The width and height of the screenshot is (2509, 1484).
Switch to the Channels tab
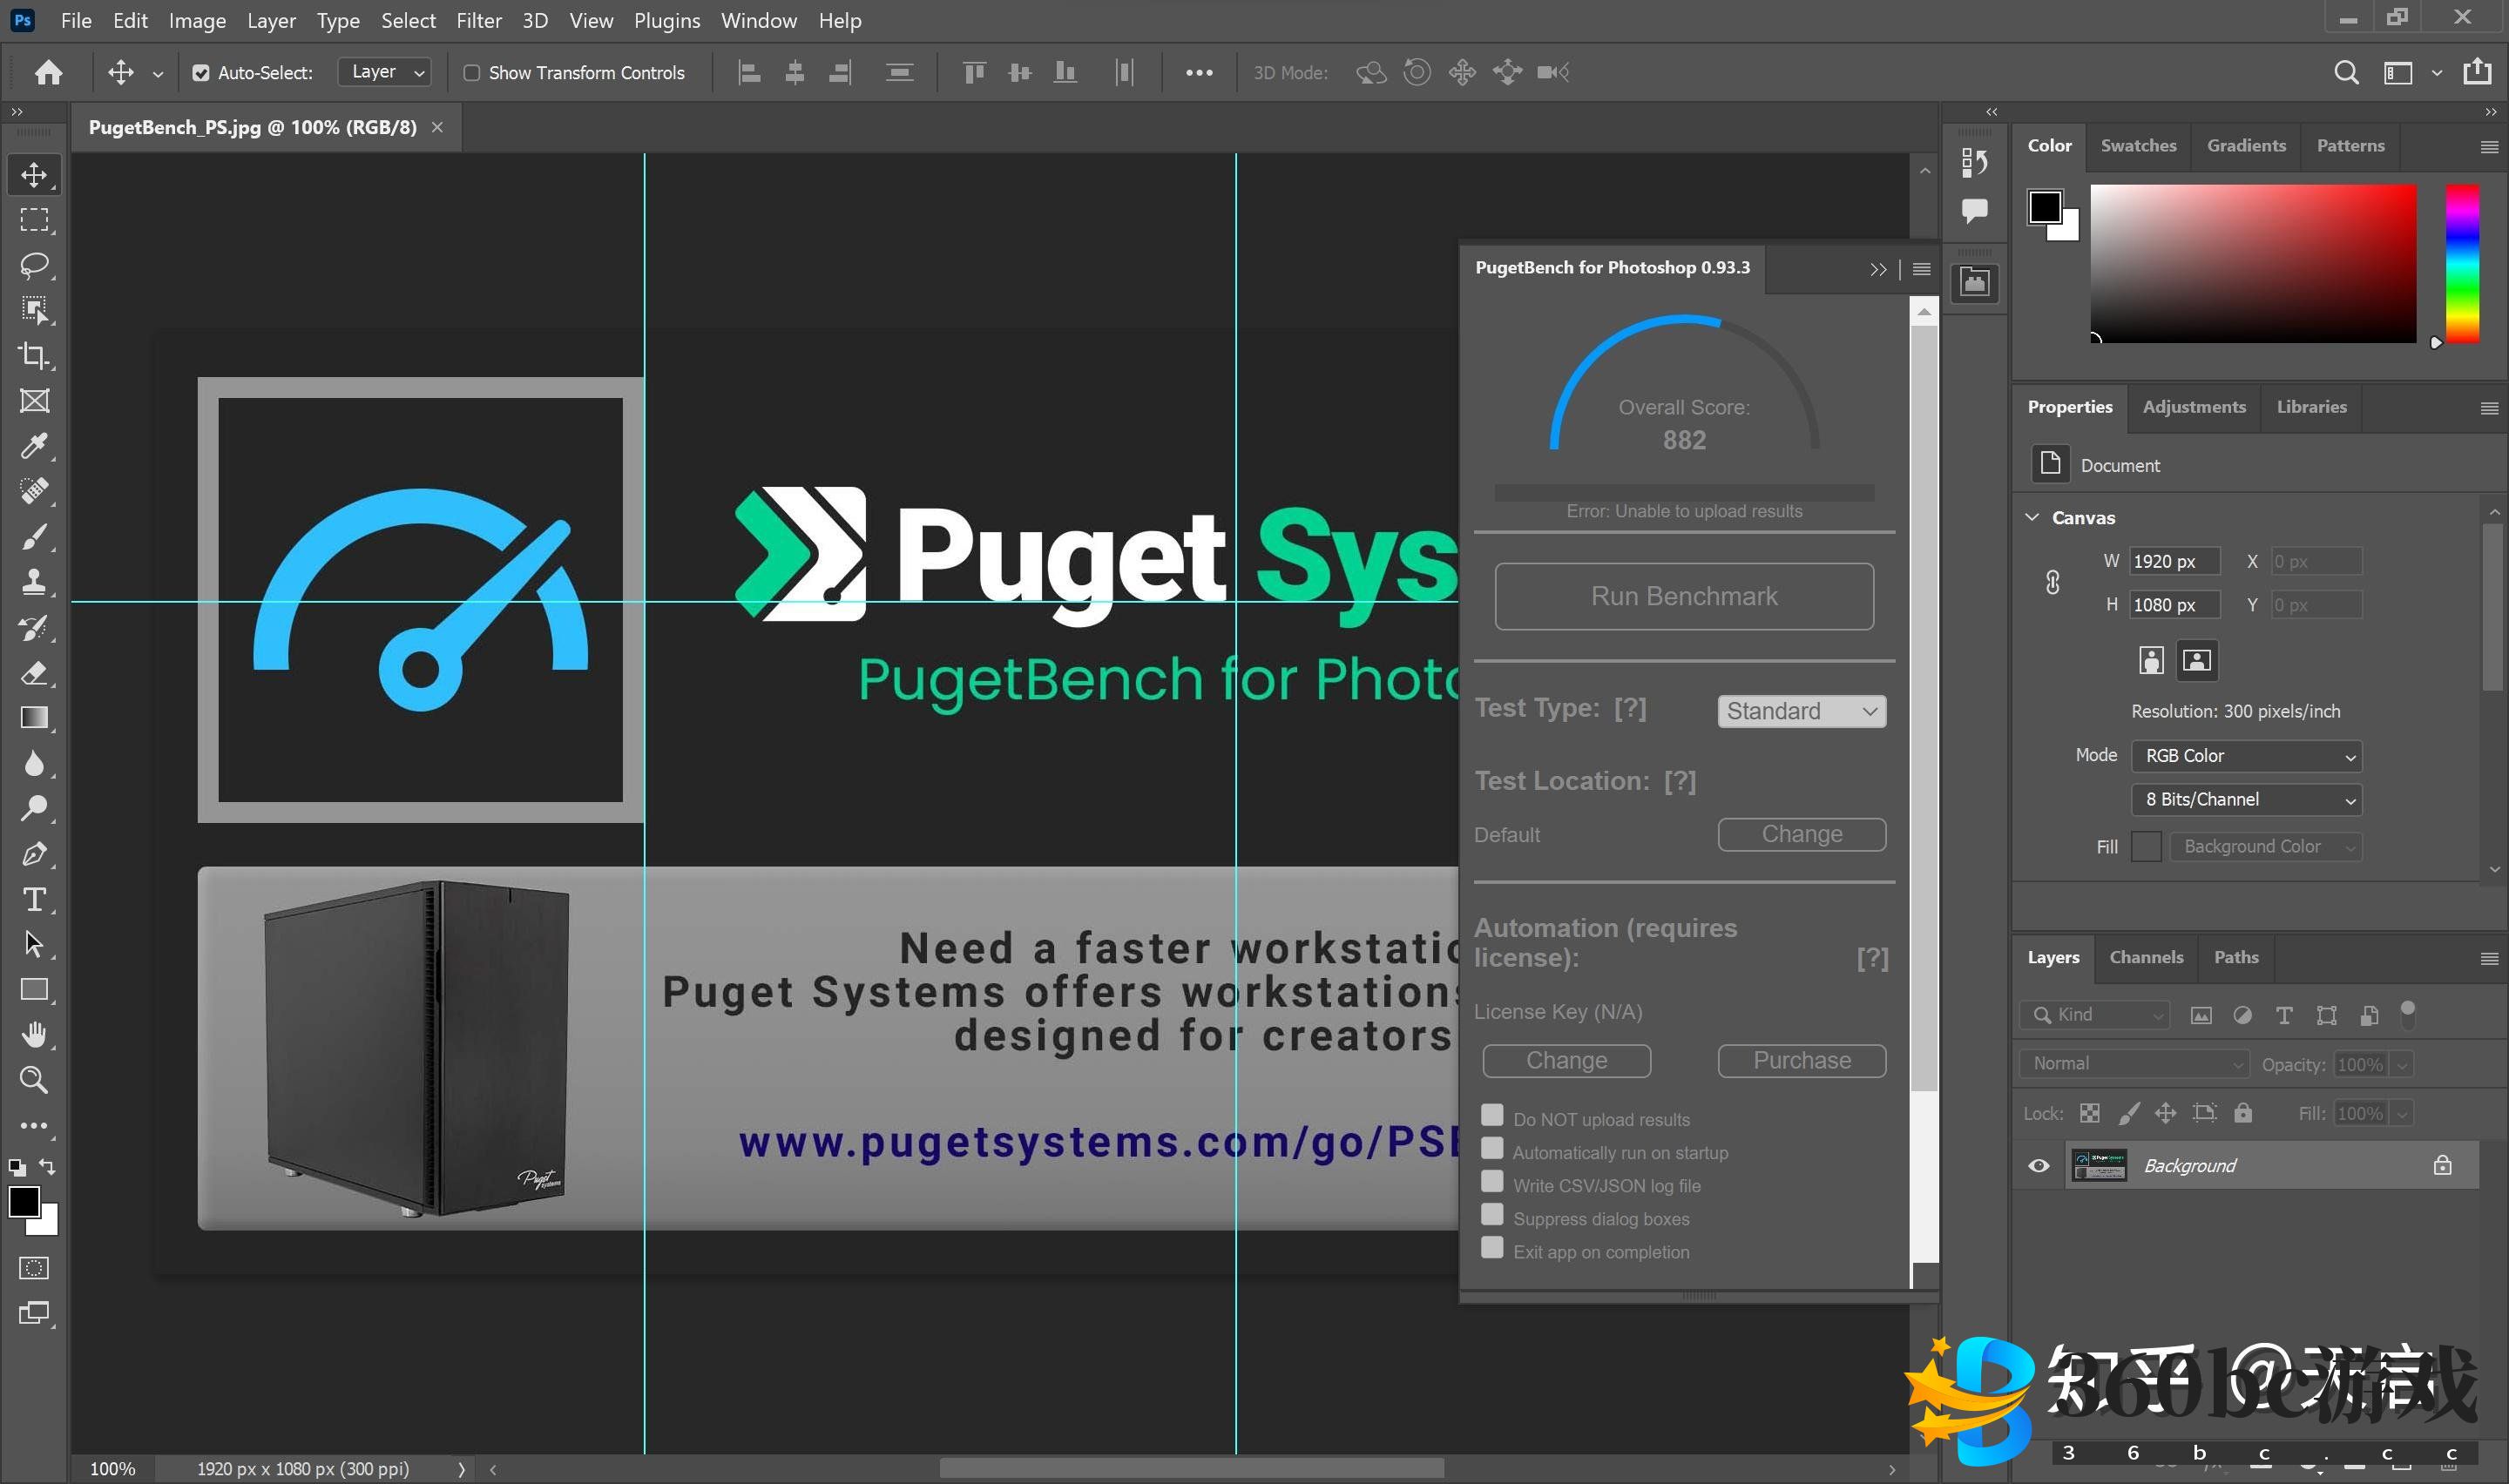coord(2145,957)
